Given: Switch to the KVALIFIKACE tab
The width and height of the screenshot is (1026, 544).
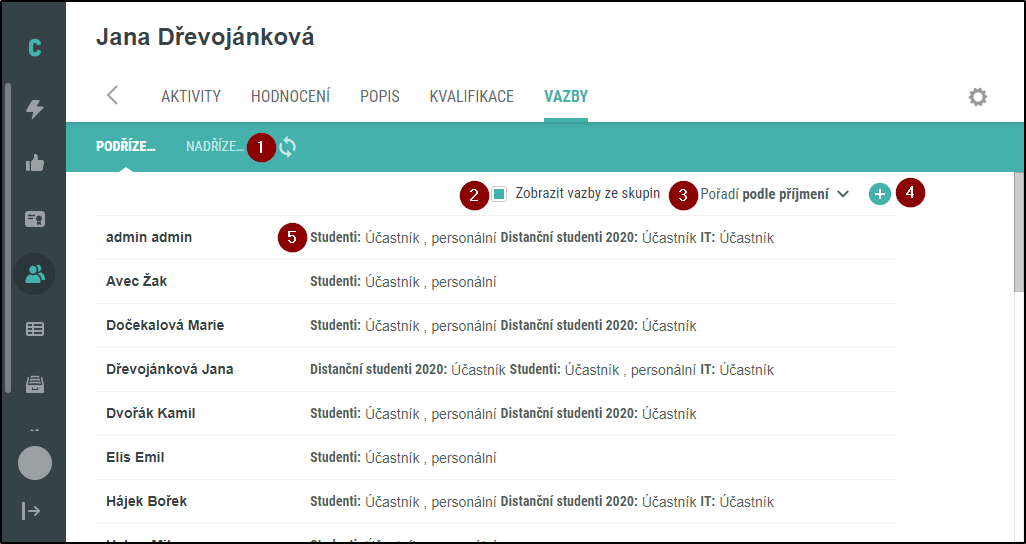Looking at the screenshot, I should tap(472, 97).
